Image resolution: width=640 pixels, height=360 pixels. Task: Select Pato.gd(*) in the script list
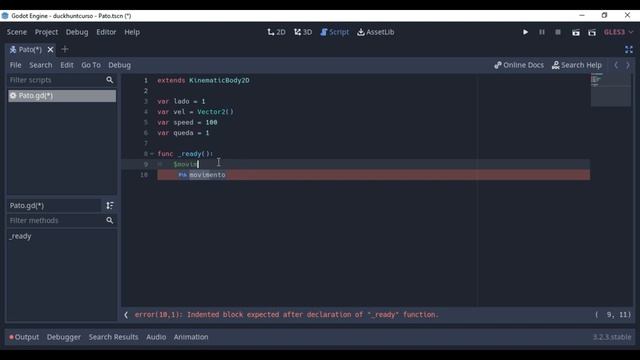coord(62,96)
